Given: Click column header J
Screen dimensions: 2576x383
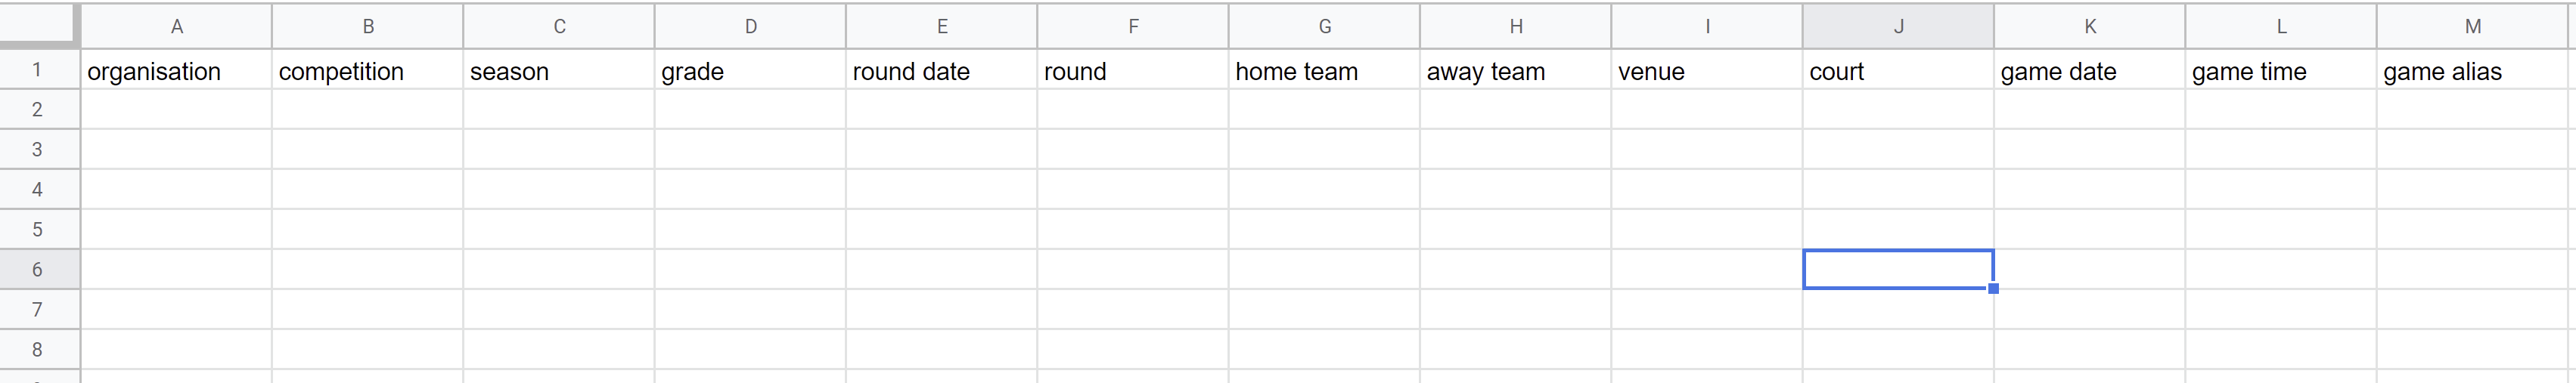Looking at the screenshot, I should coord(1898,27).
